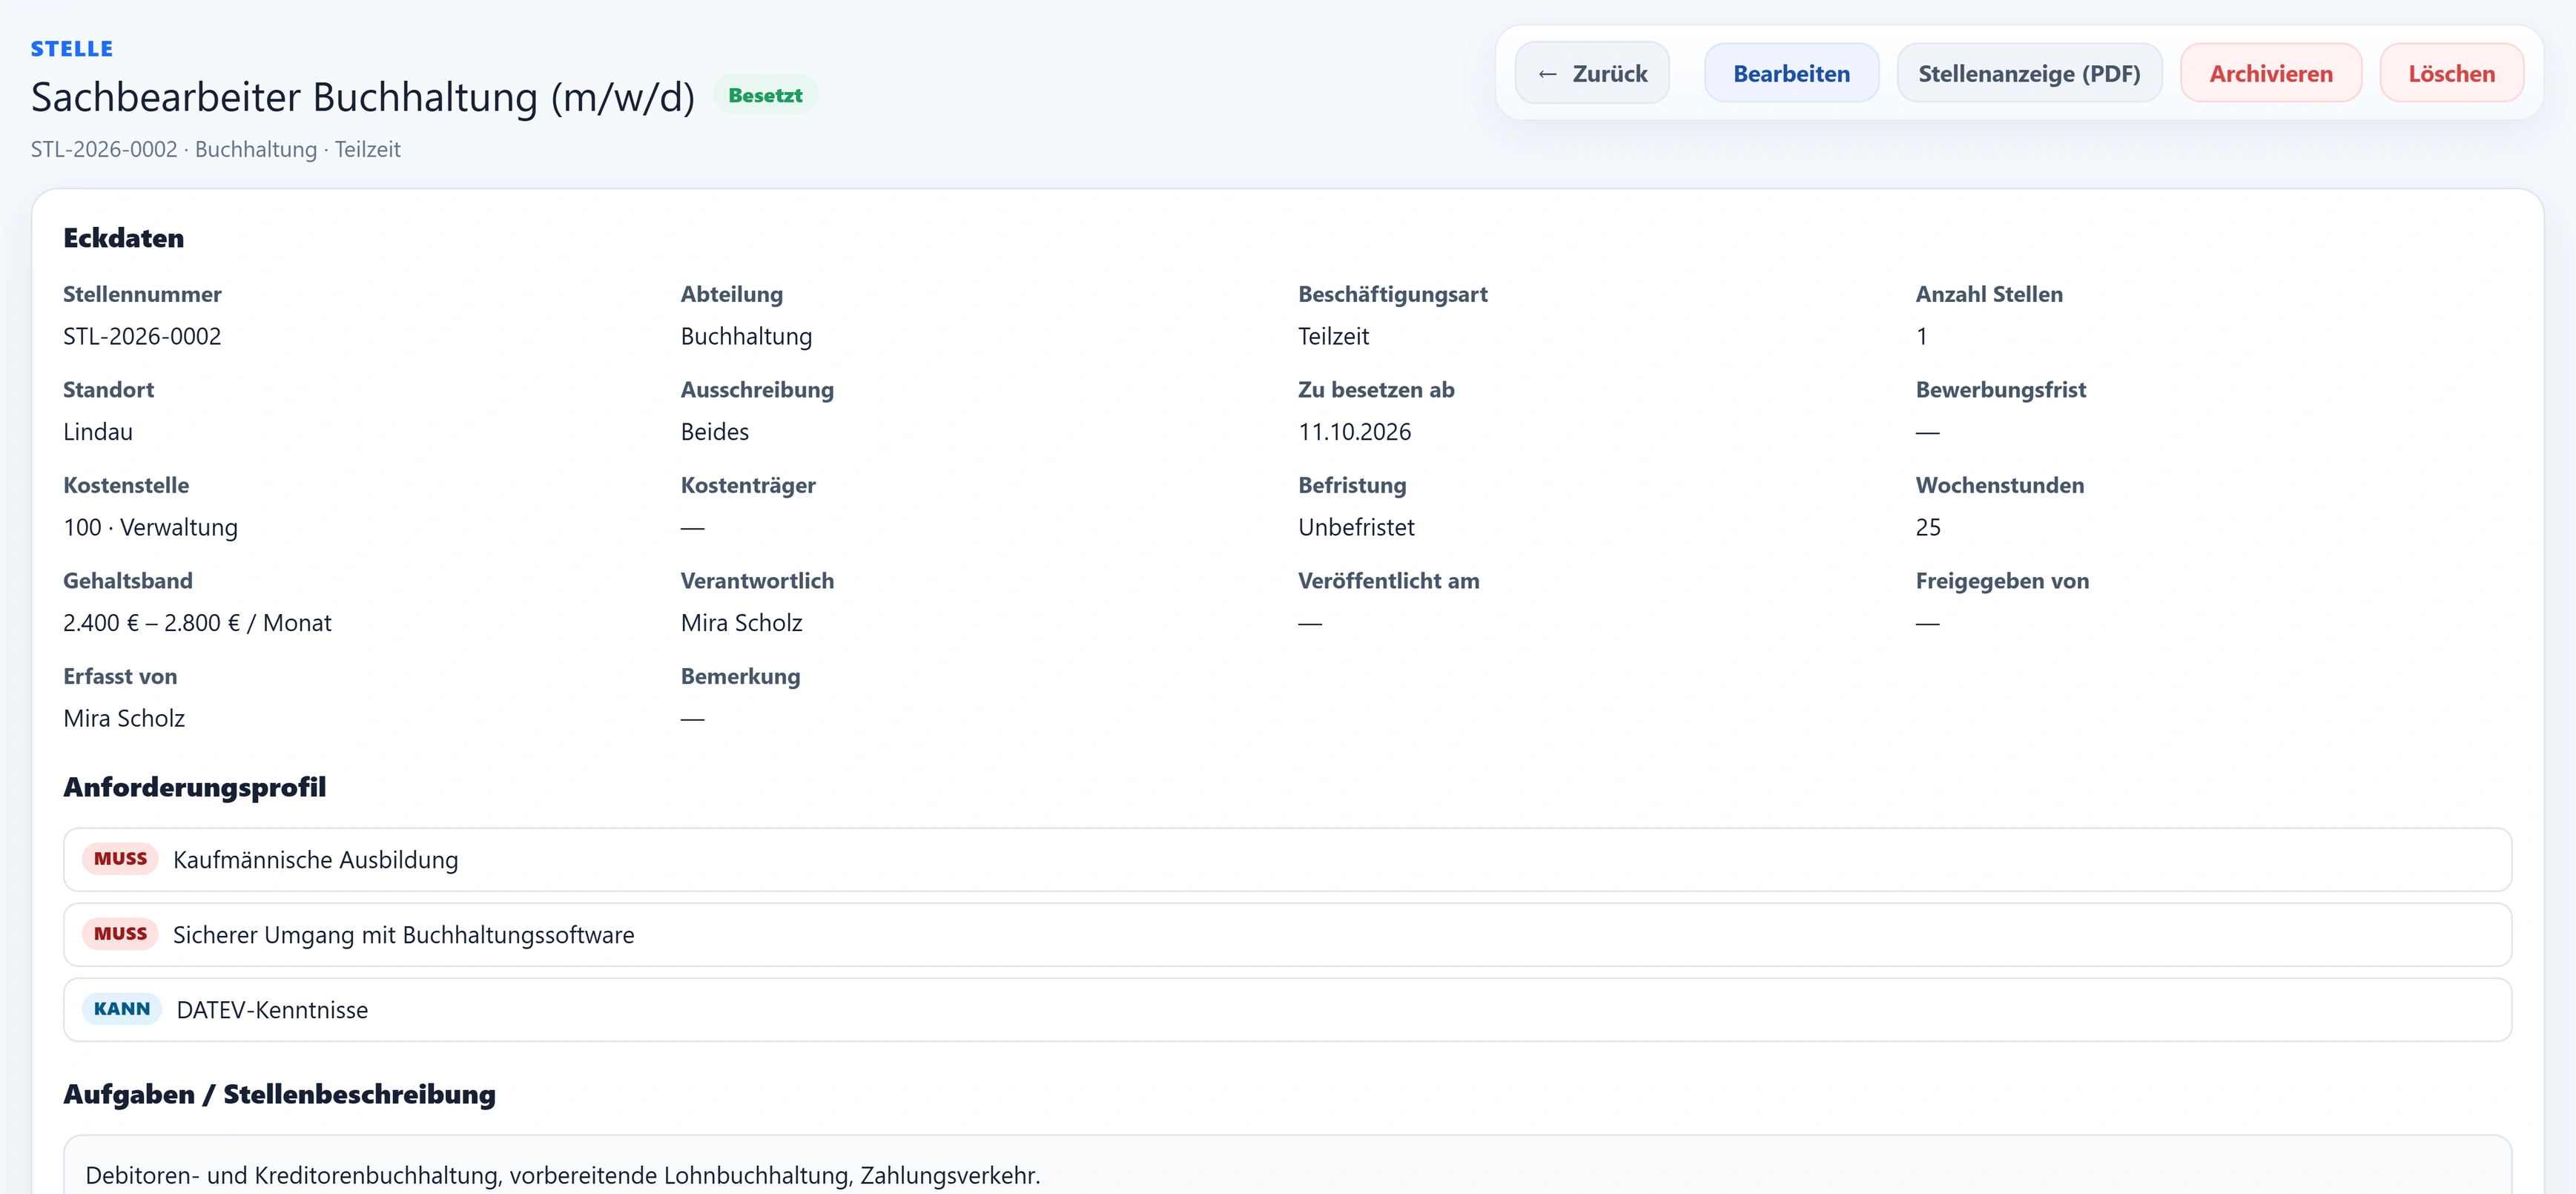Select the Anzahl Stellen value 1
The image size is (2576, 1194).
pyautogui.click(x=1921, y=336)
